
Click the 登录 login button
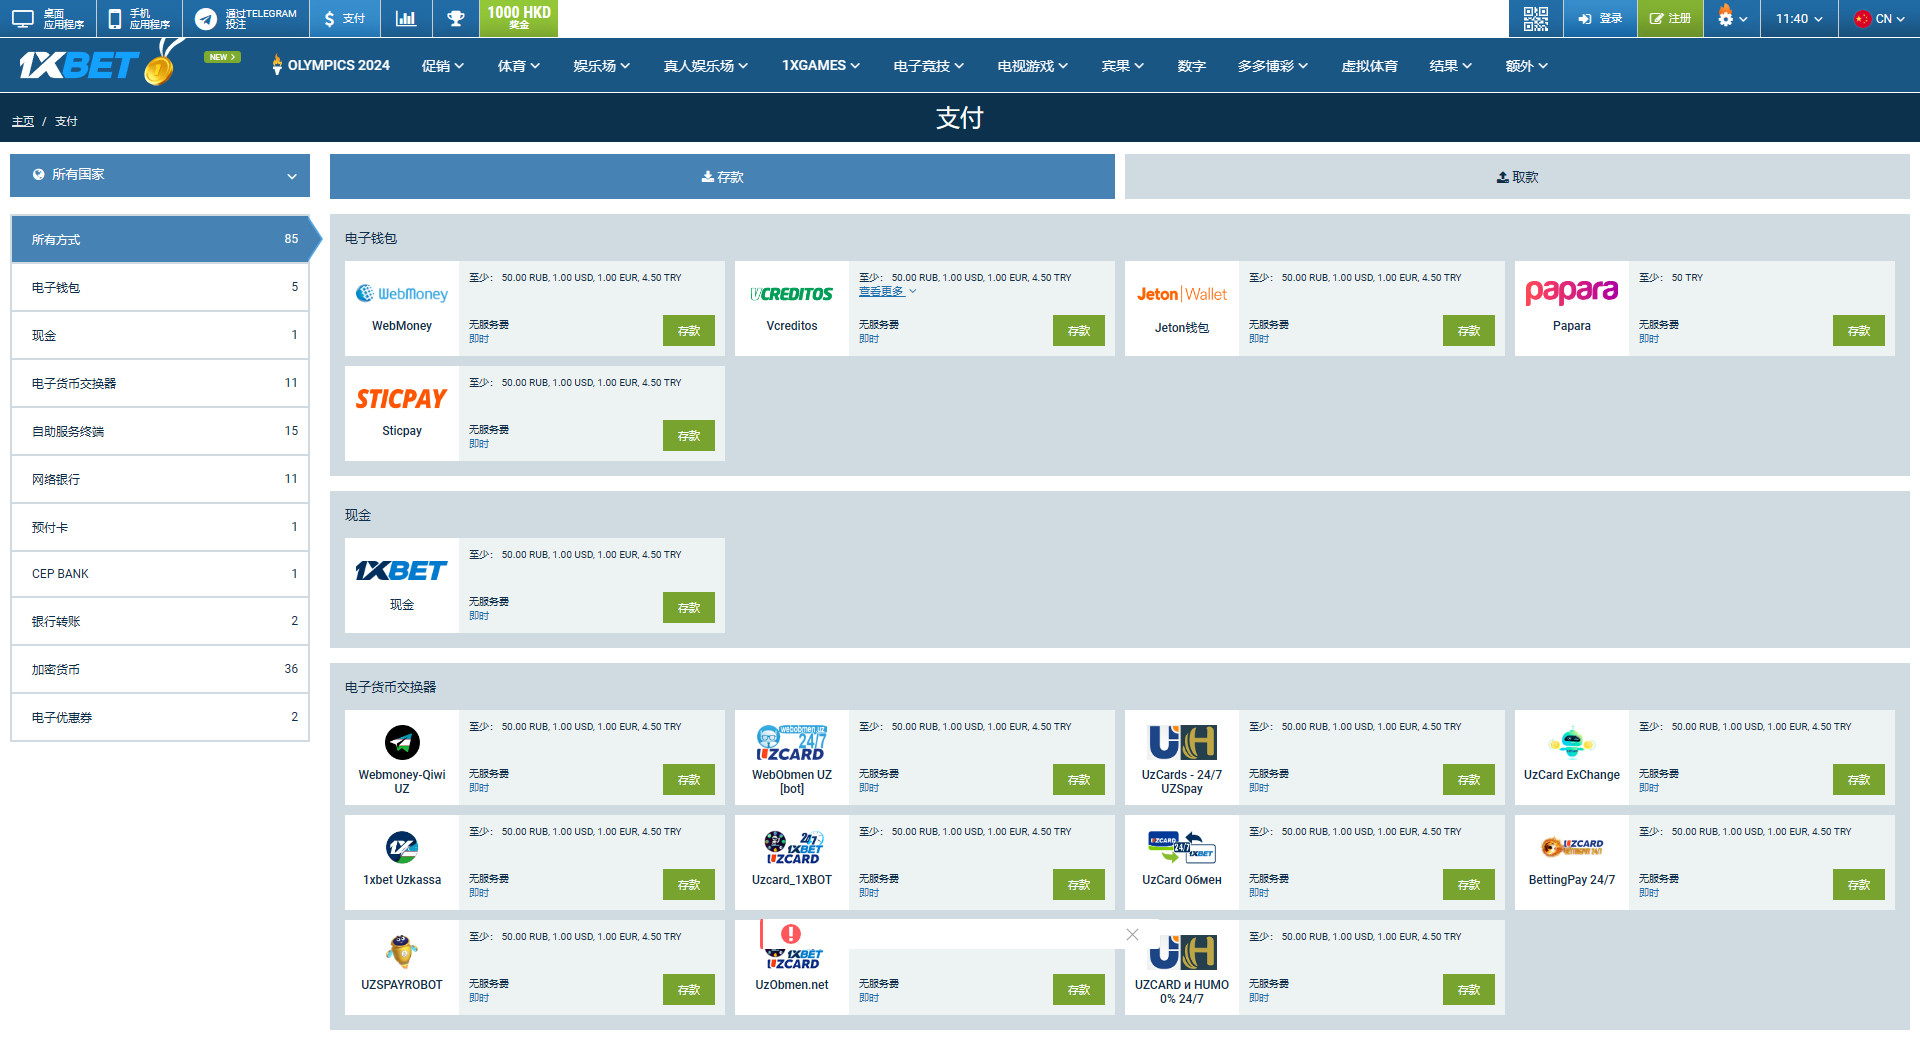click(1600, 18)
